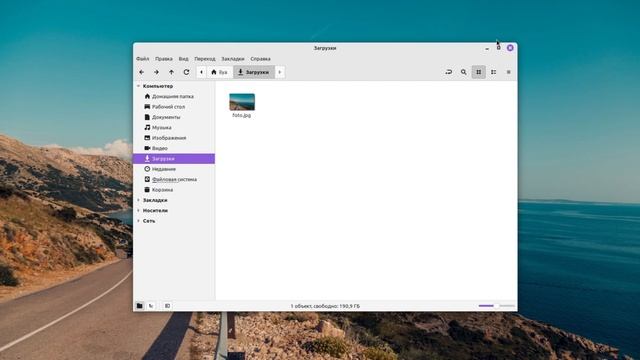Reload the current folder view
The width and height of the screenshot is (640, 360).
[187, 72]
